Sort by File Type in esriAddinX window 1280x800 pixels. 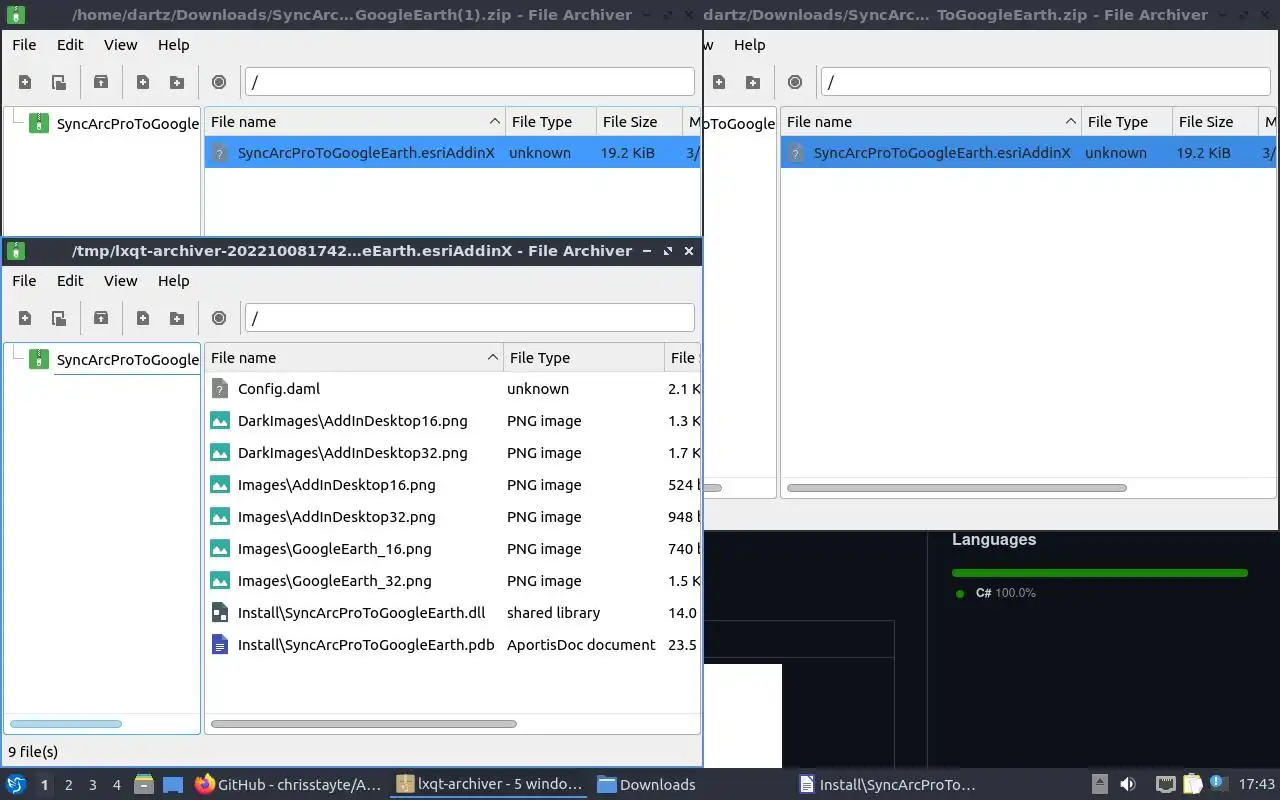(584, 358)
